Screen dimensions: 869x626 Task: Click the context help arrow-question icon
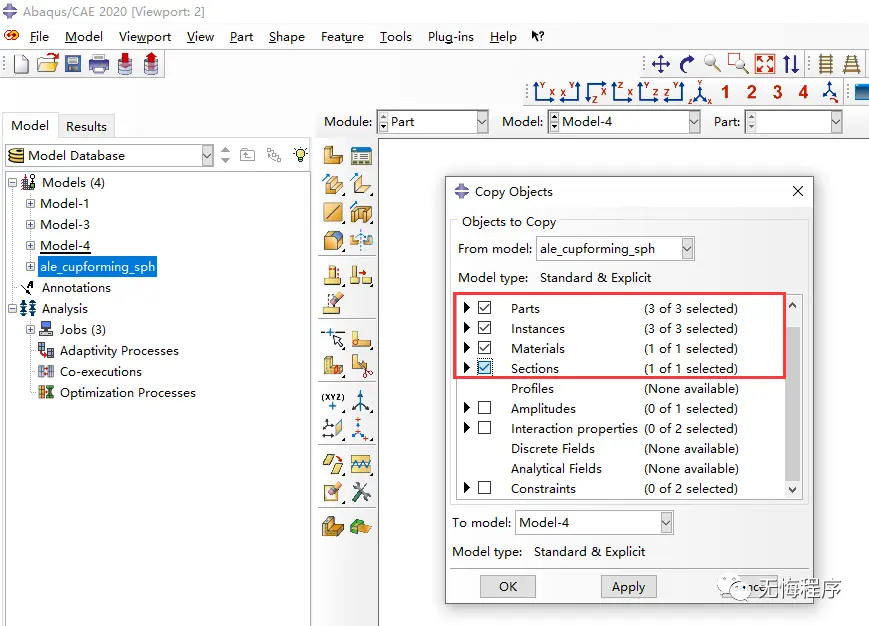click(x=538, y=37)
